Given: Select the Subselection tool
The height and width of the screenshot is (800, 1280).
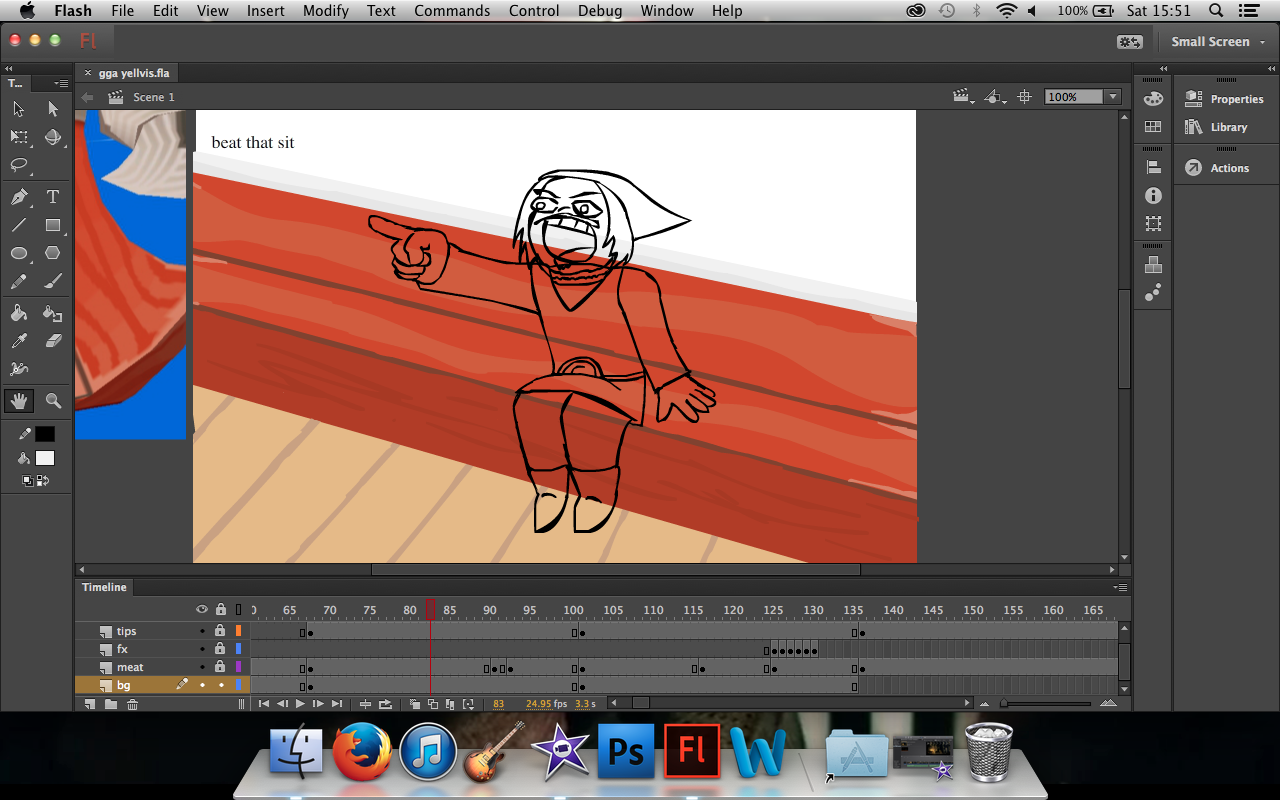Looking at the screenshot, I should (x=53, y=109).
